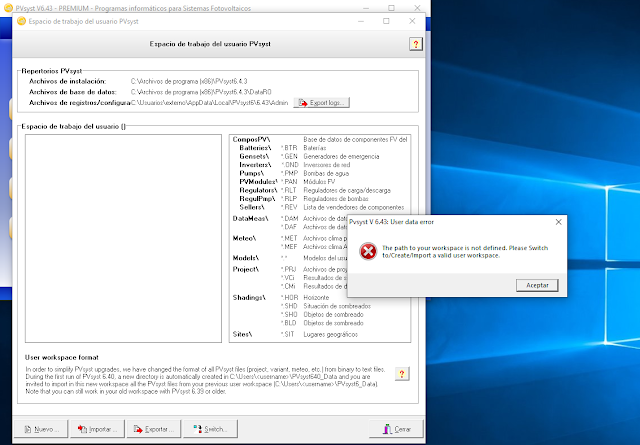Click the *.HOR Horizonte row
640x445 pixels.
click(305, 297)
